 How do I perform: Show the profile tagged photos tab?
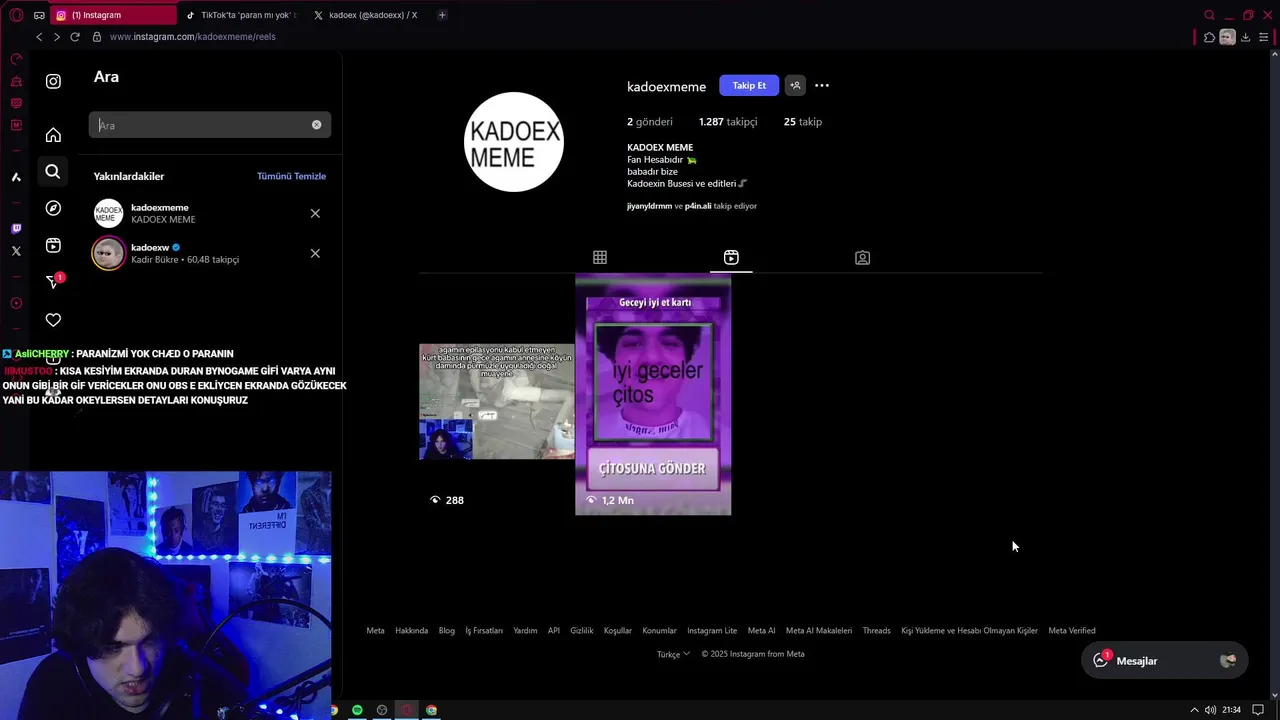tap(862, 258)
